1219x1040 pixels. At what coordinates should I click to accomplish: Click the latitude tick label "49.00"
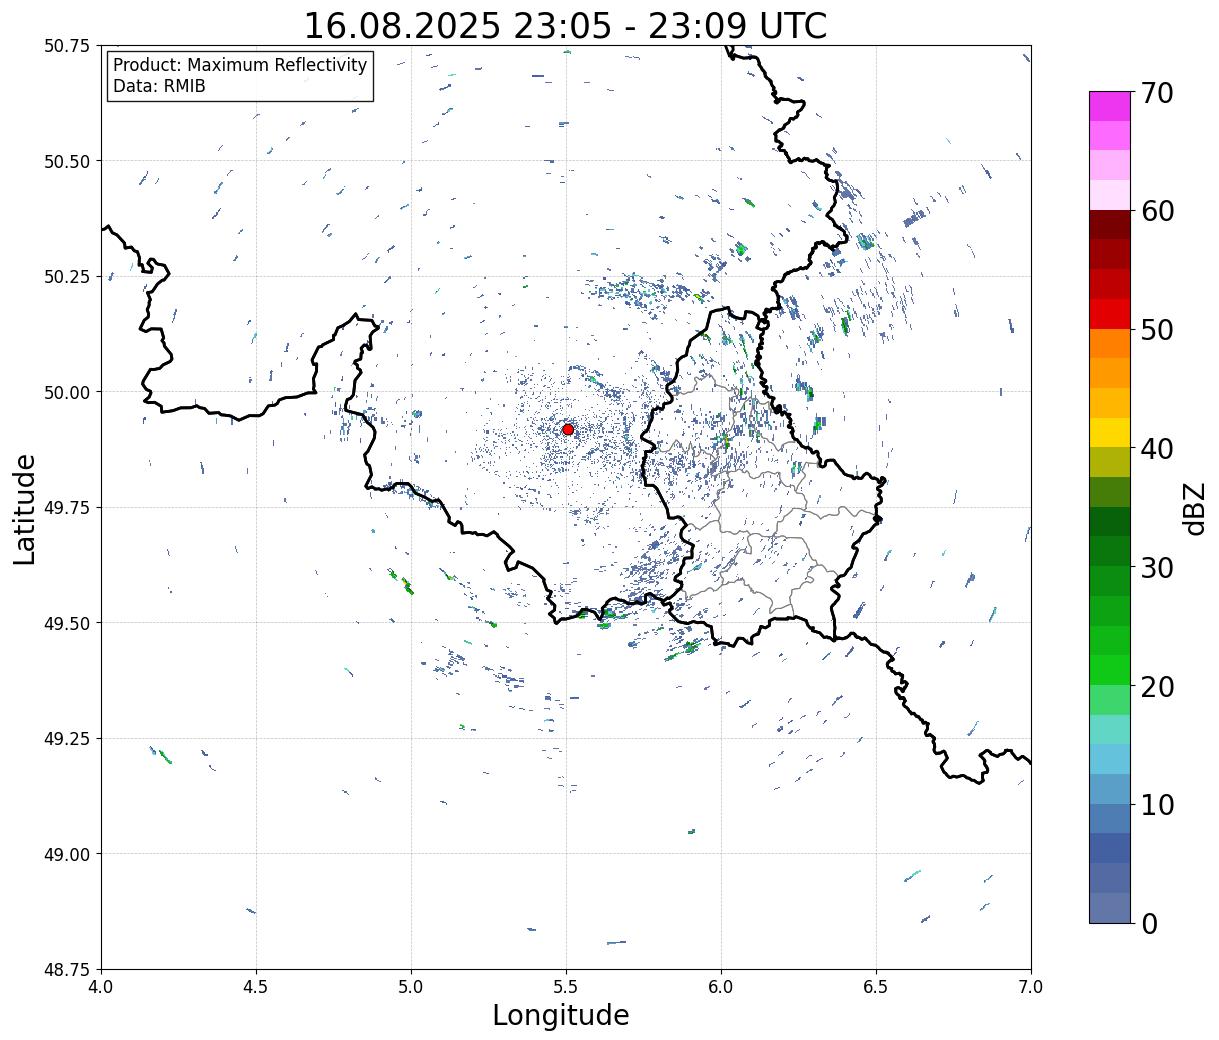click(x=67, y=854)
